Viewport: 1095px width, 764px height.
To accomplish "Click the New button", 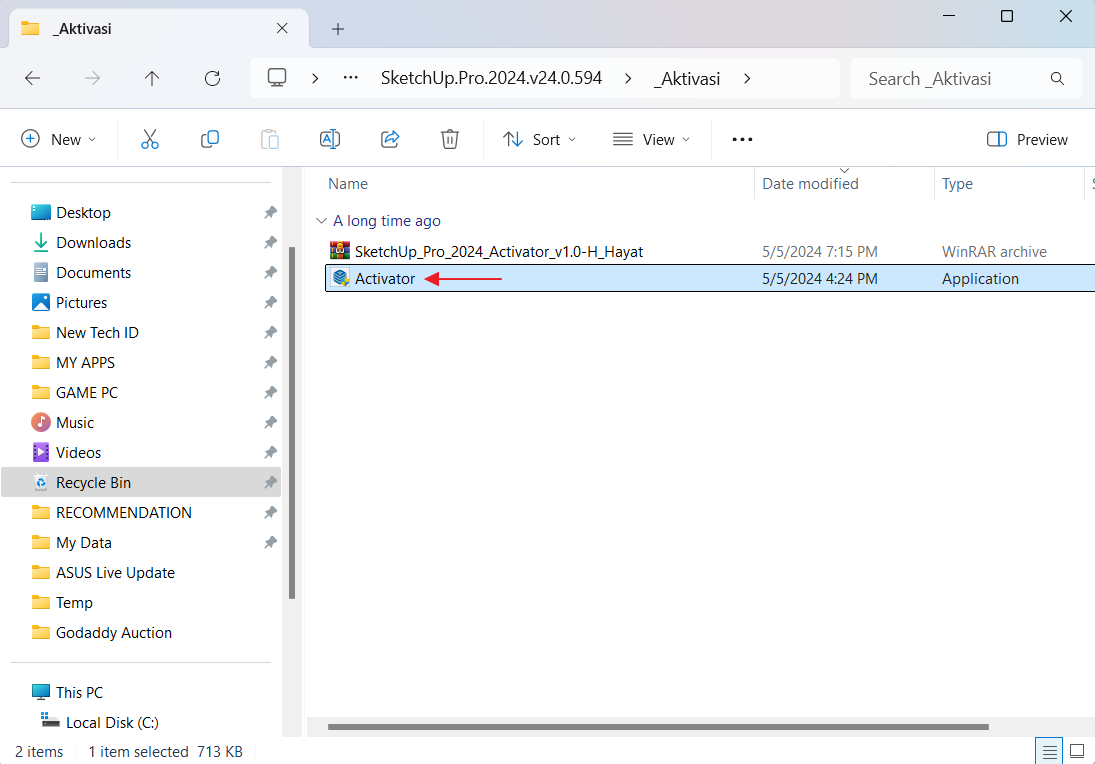I will pyautogui.click(x=59, y=139).
